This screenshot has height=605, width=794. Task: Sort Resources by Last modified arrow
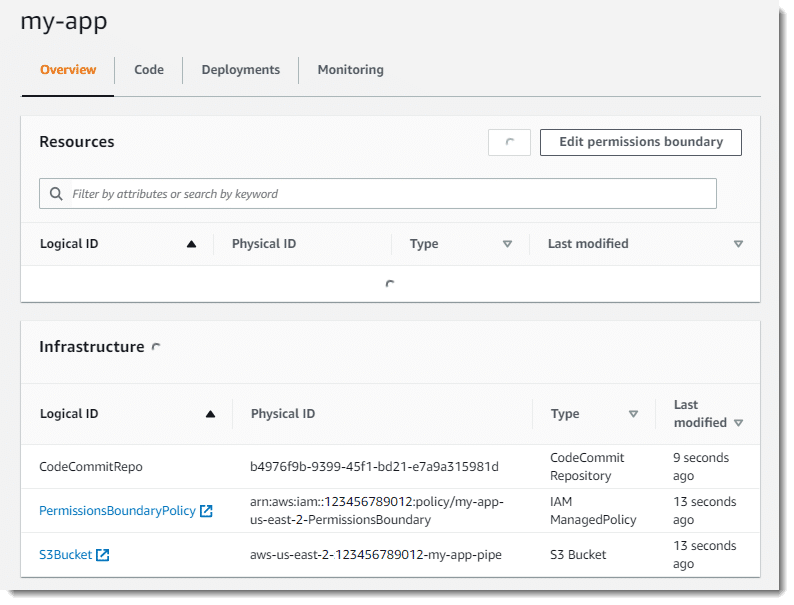738,244
